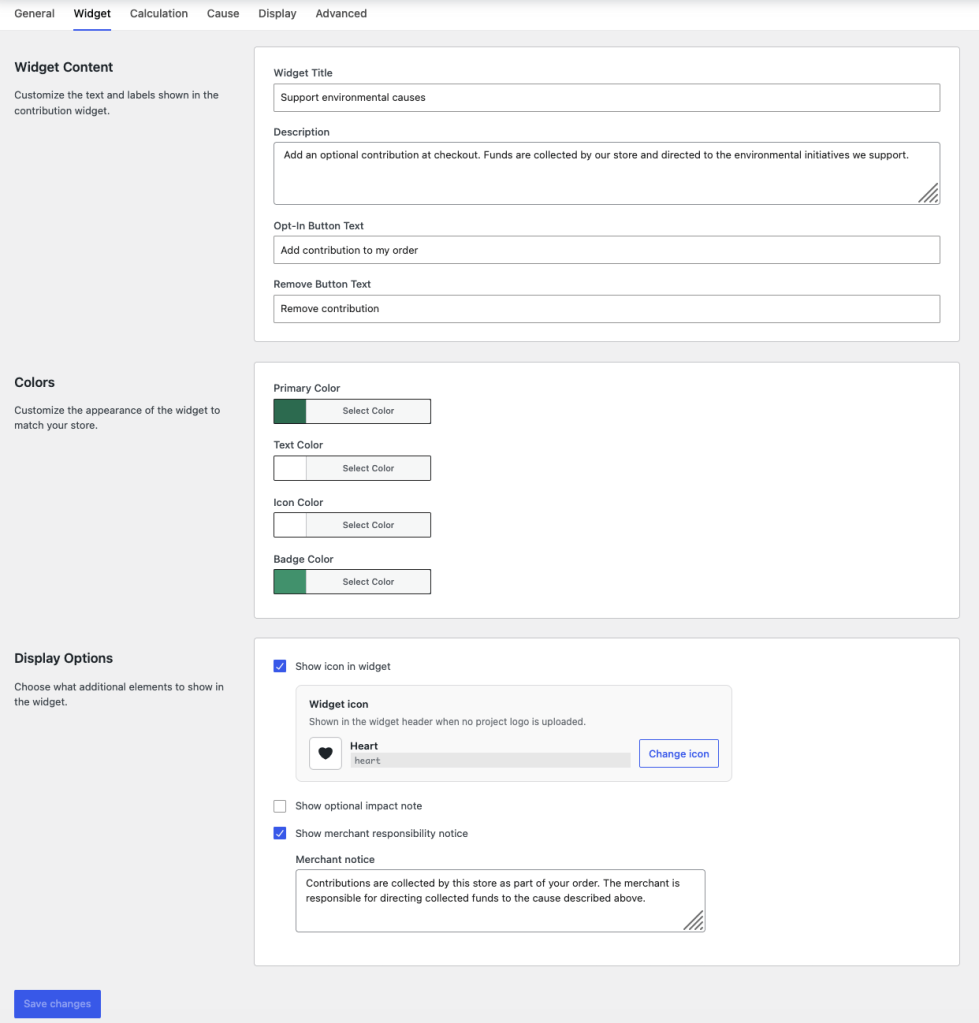This screenshot has height=1023, width=979.
Task: Click the Show optional impact note label
Action: (359, 806)
